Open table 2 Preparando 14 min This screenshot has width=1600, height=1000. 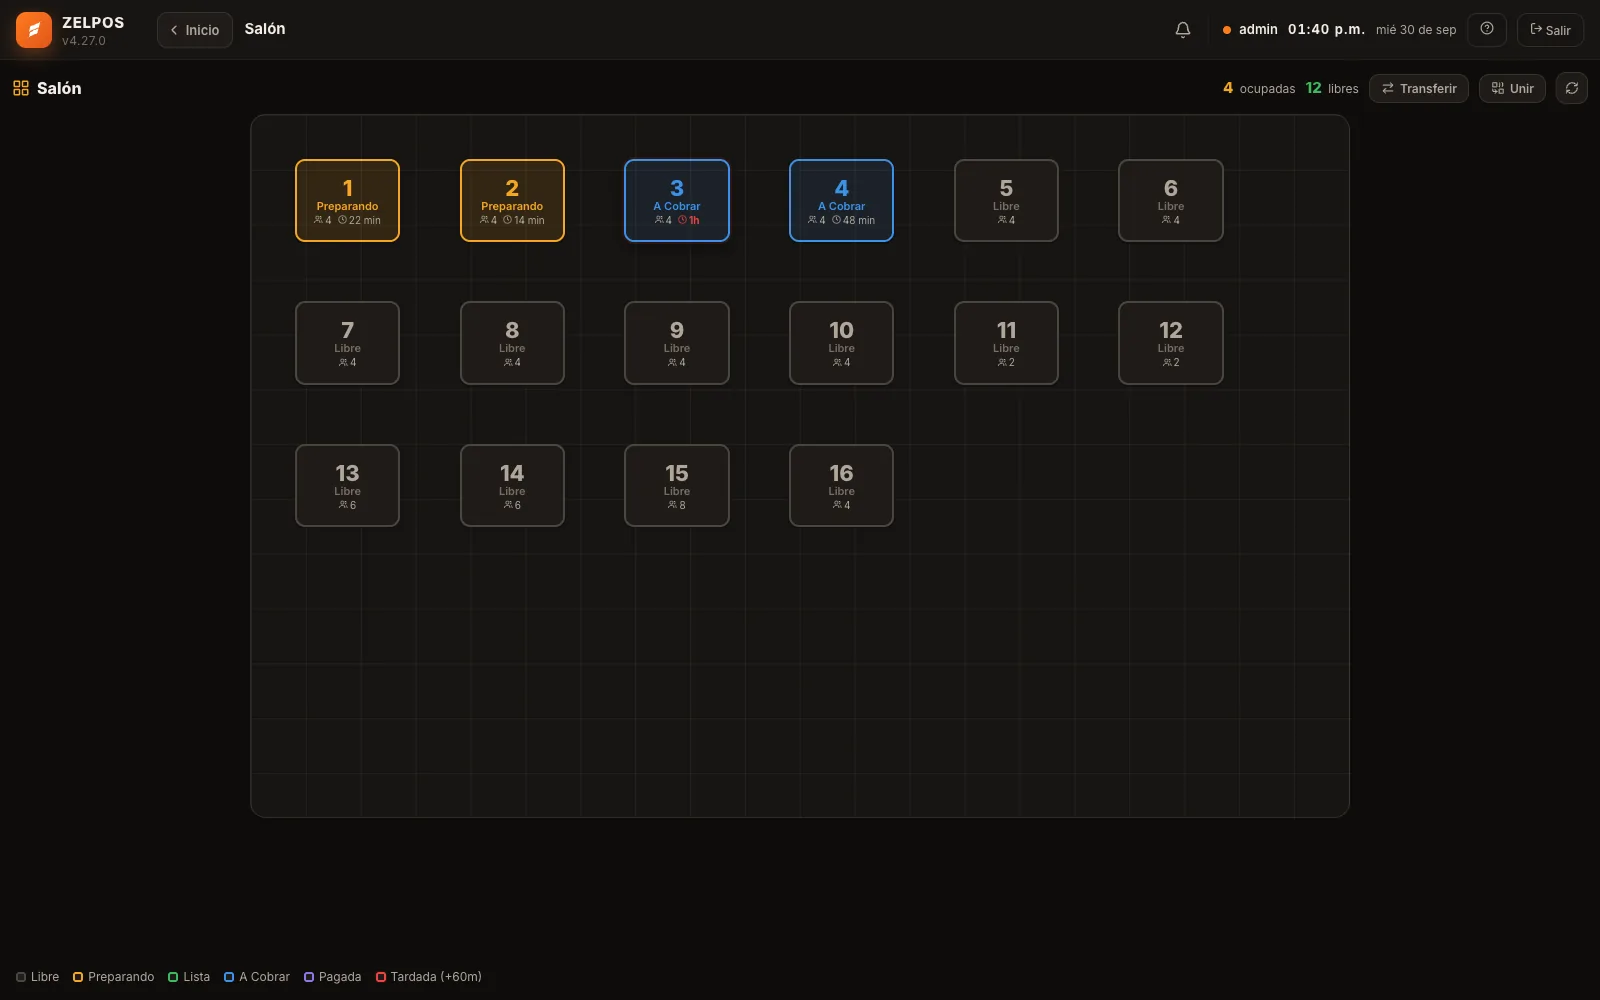(512, 200)
